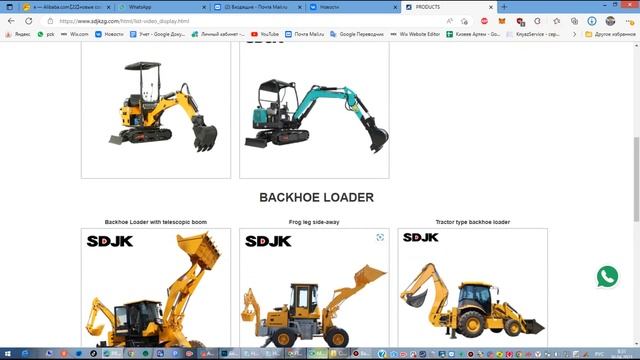This screenshot has width=640, height=360.
Task: Open the browser profile avatar
Action: 610,21
